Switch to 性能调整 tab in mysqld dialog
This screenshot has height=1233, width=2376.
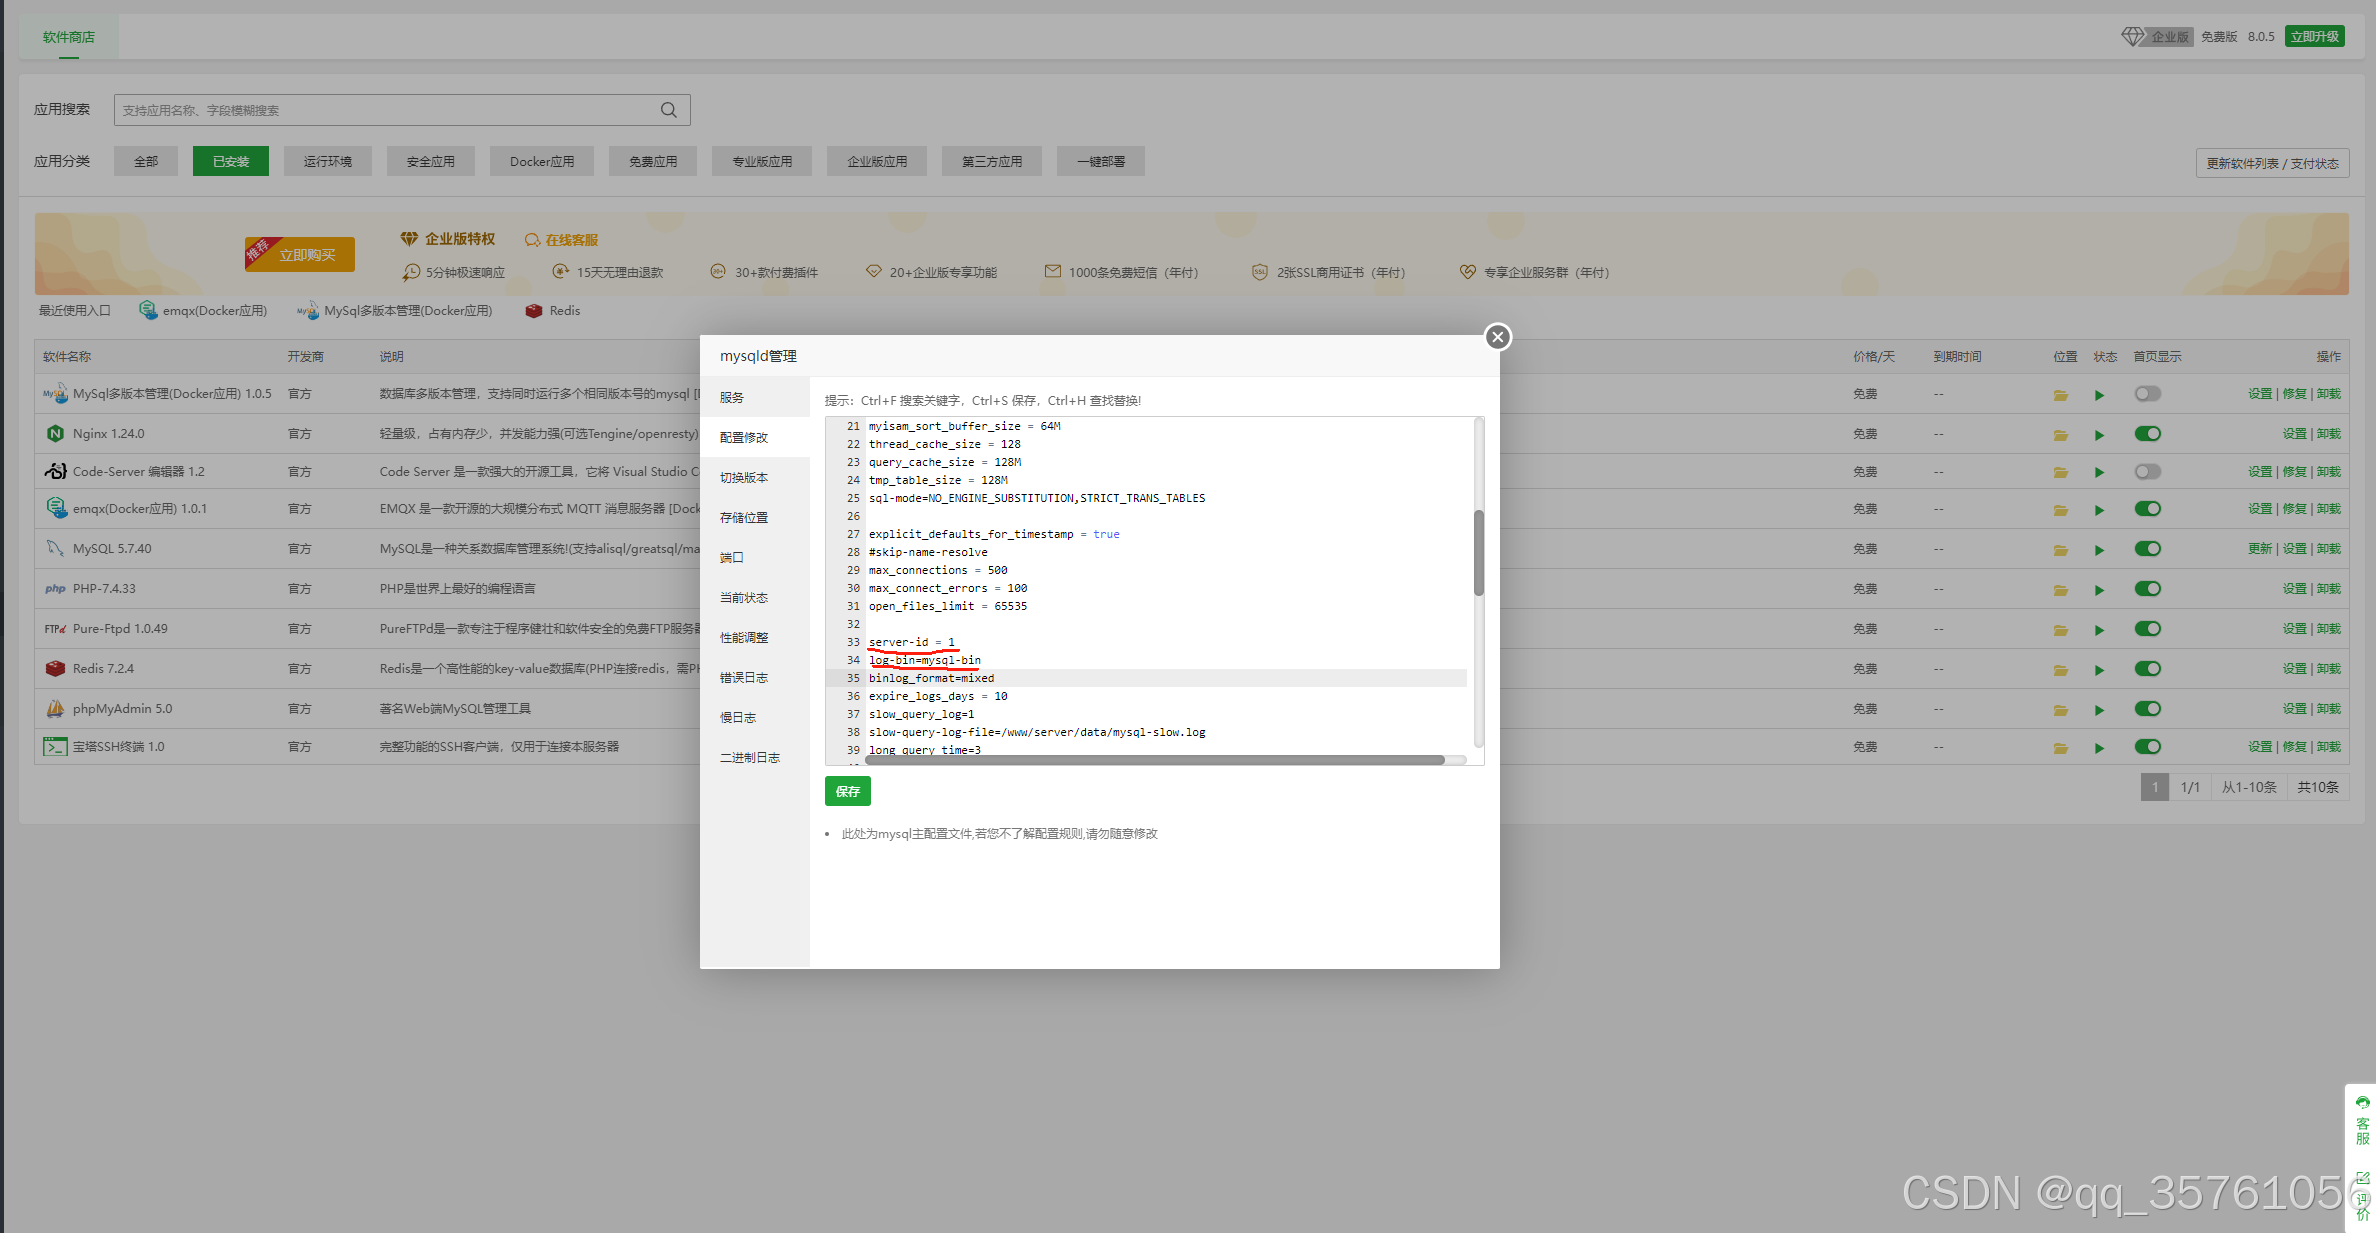point(744,638)
